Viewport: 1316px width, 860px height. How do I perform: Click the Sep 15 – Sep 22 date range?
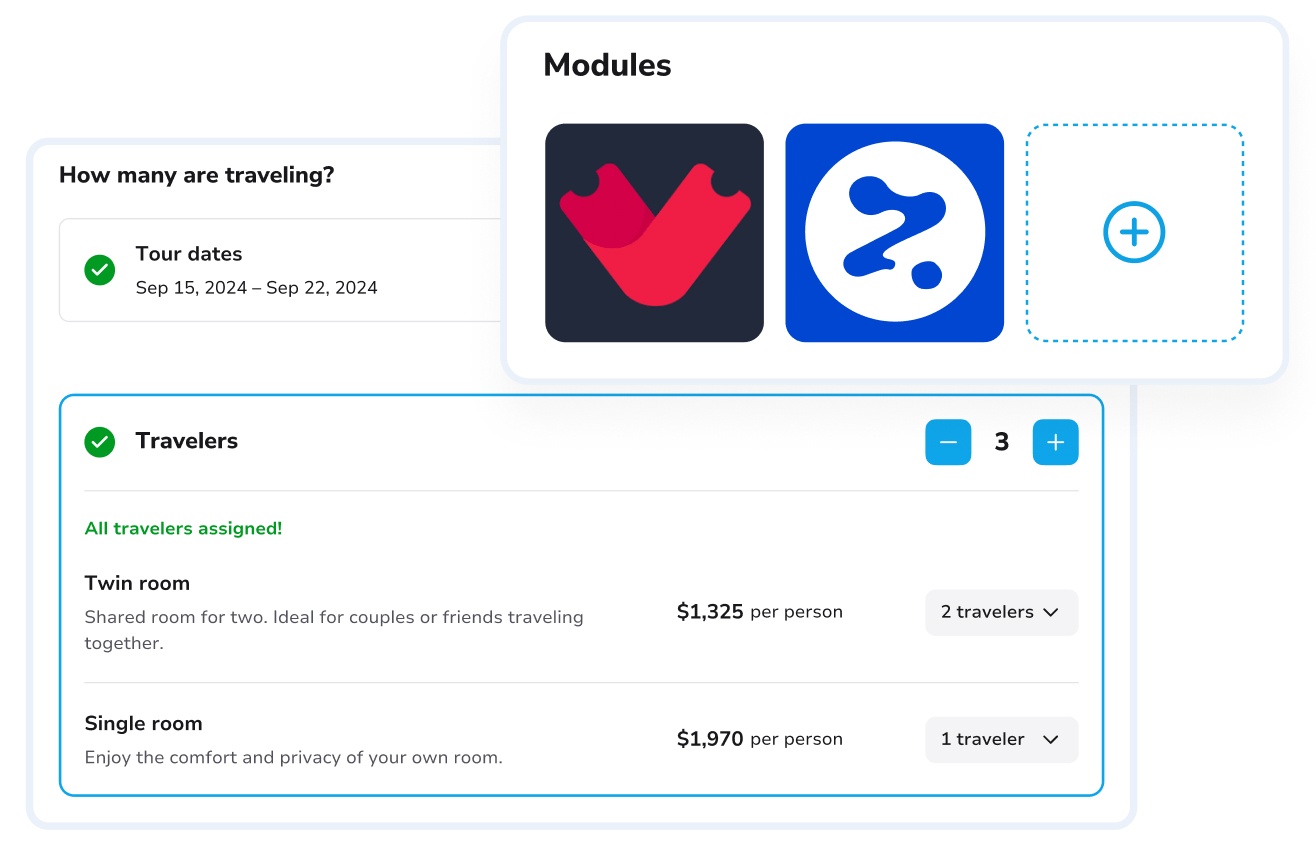pyautogui.click(x=257, y=288)
